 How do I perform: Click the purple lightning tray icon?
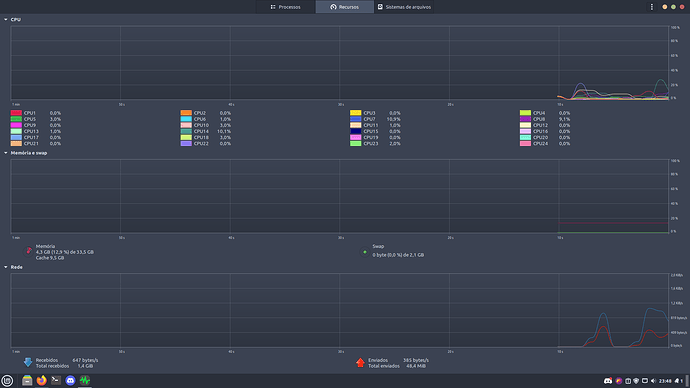[619, 381]
